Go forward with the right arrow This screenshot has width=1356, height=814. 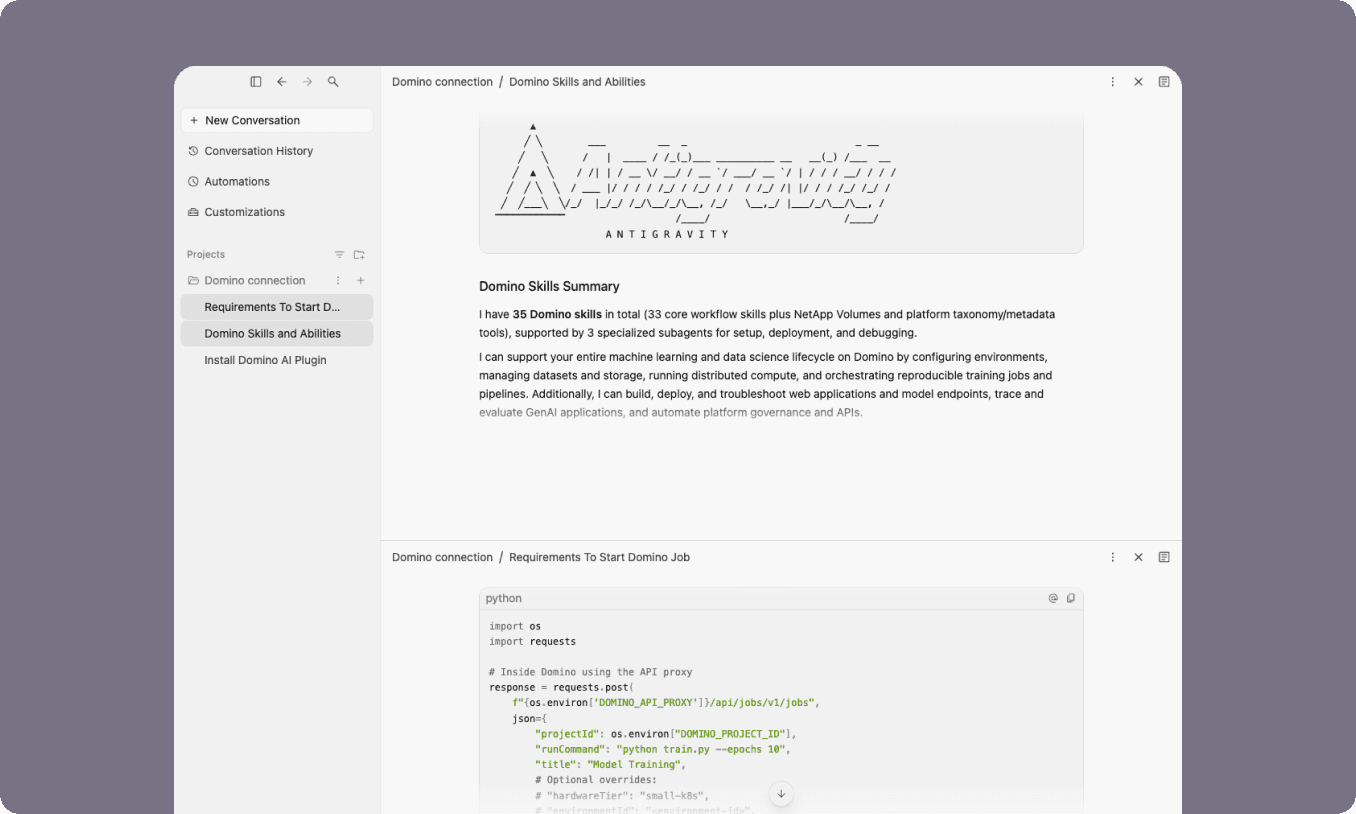(x=308, y=82)
